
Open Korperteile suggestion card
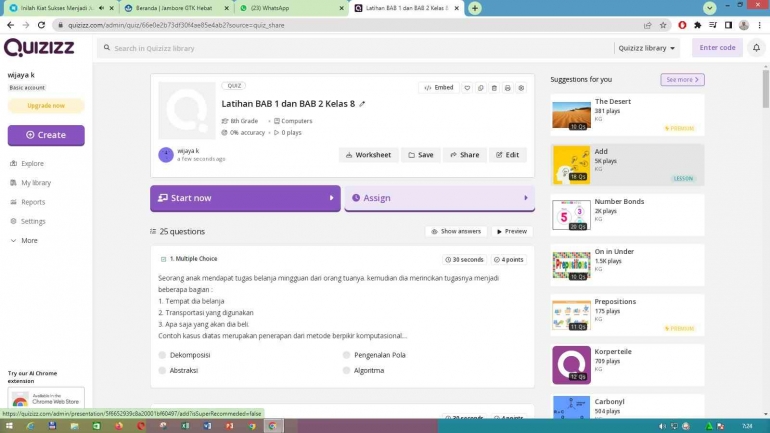(x=627, y=365)
